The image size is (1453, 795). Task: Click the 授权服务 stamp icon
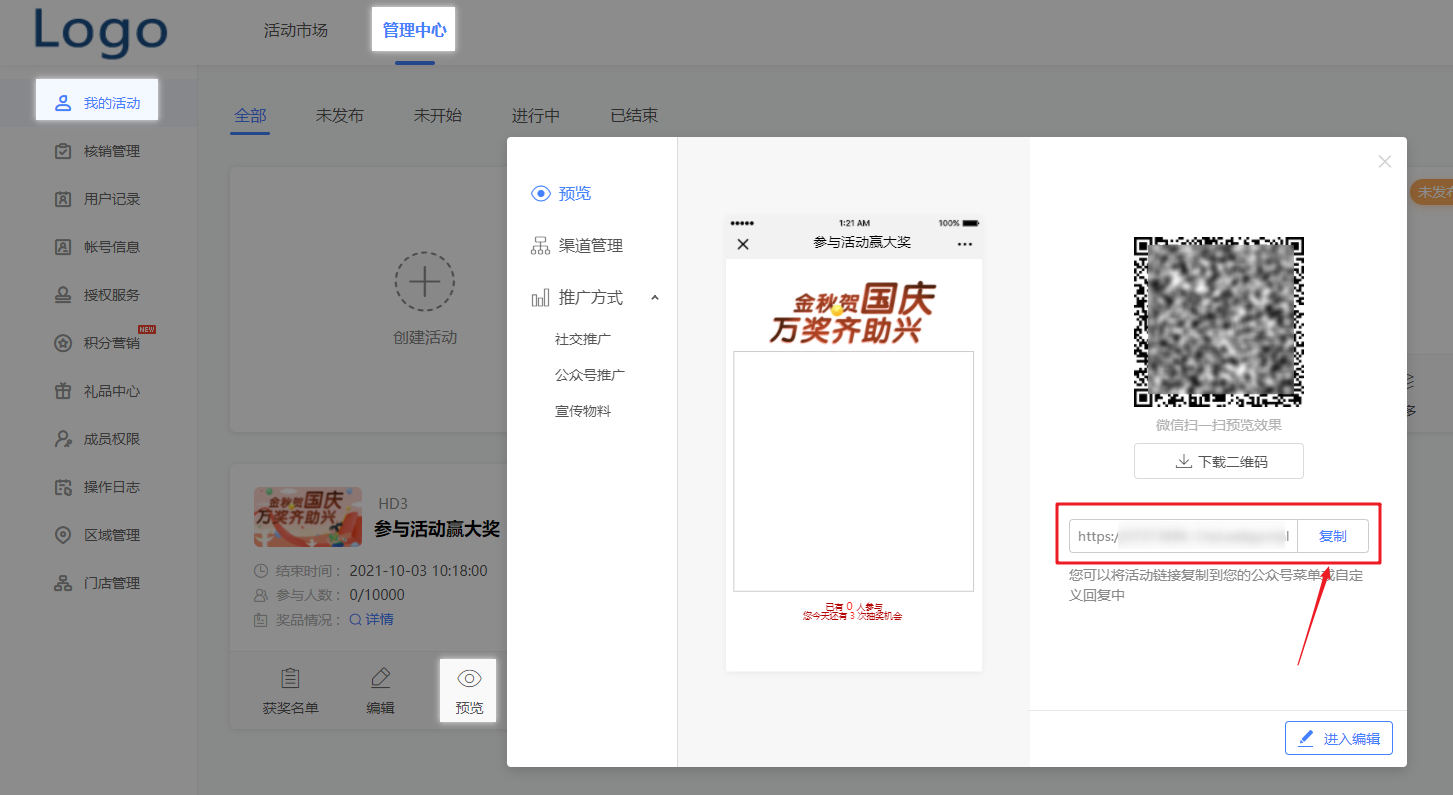point(63,295)
